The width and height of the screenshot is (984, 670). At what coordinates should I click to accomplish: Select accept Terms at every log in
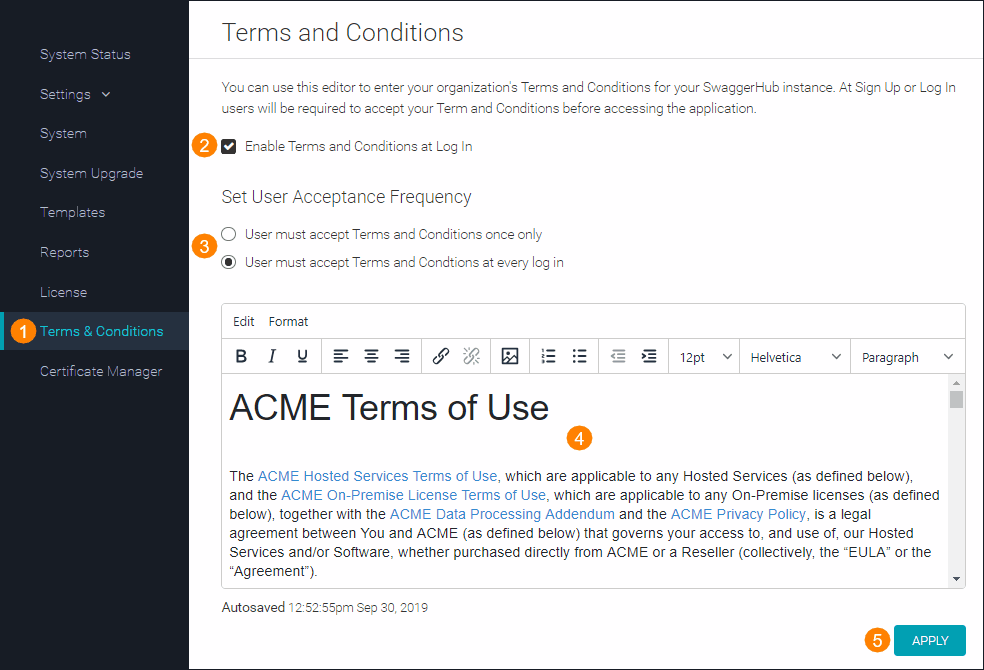228,262
